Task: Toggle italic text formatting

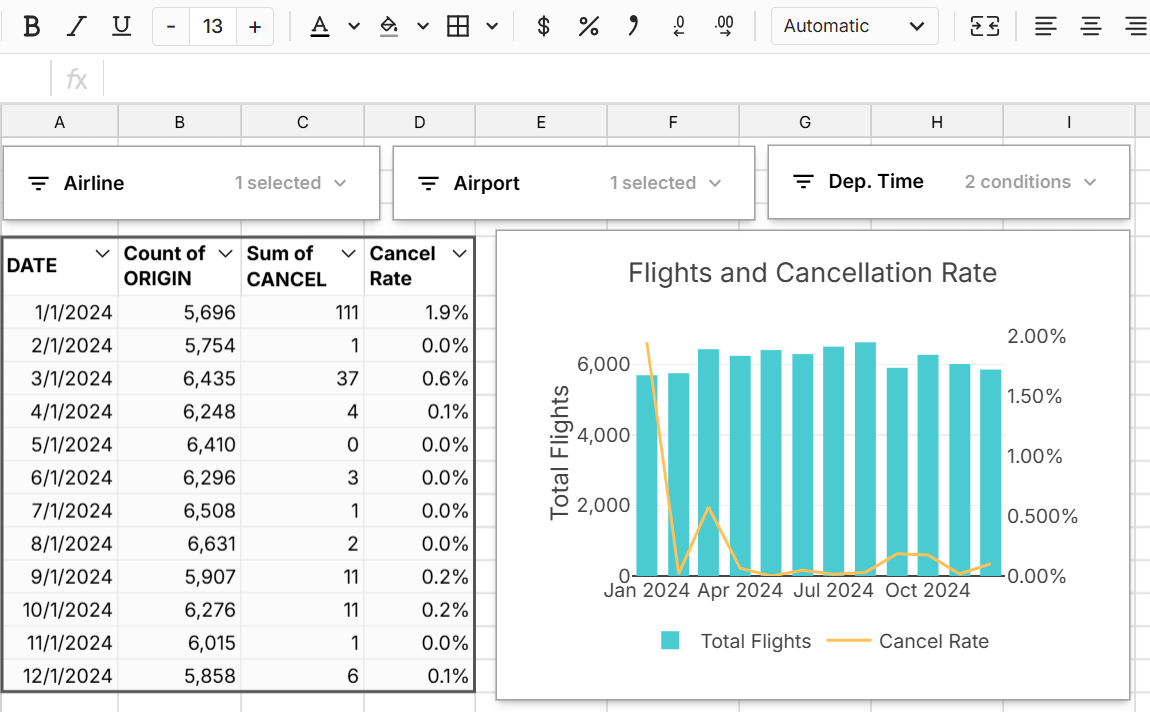Action: [x=76, y=27]
